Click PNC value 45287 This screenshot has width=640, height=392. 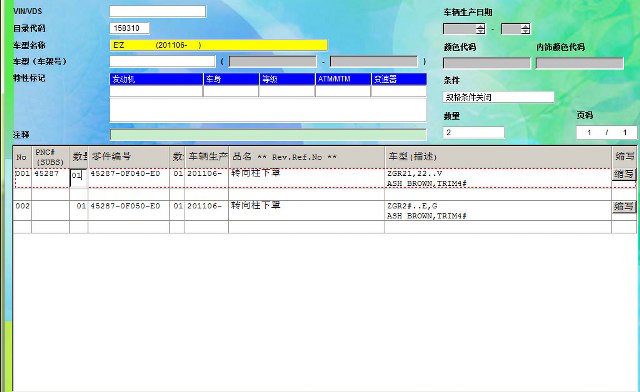pyautogui.click(x=46, y=174)
